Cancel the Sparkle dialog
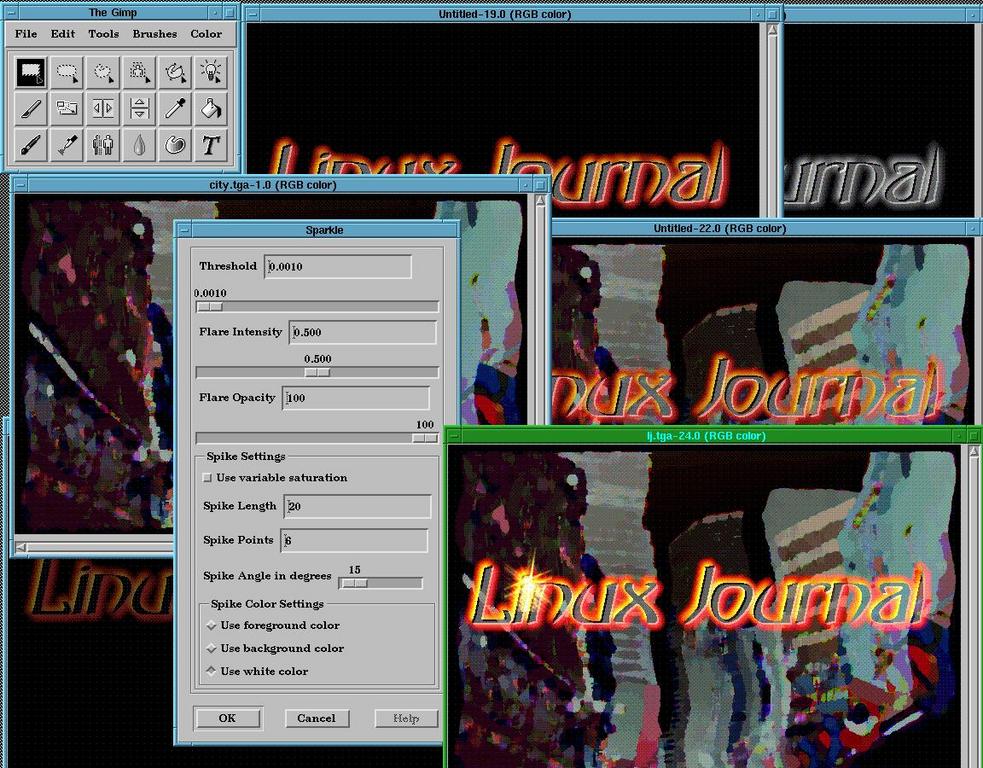Screen dimensions: 983x768 316,718
